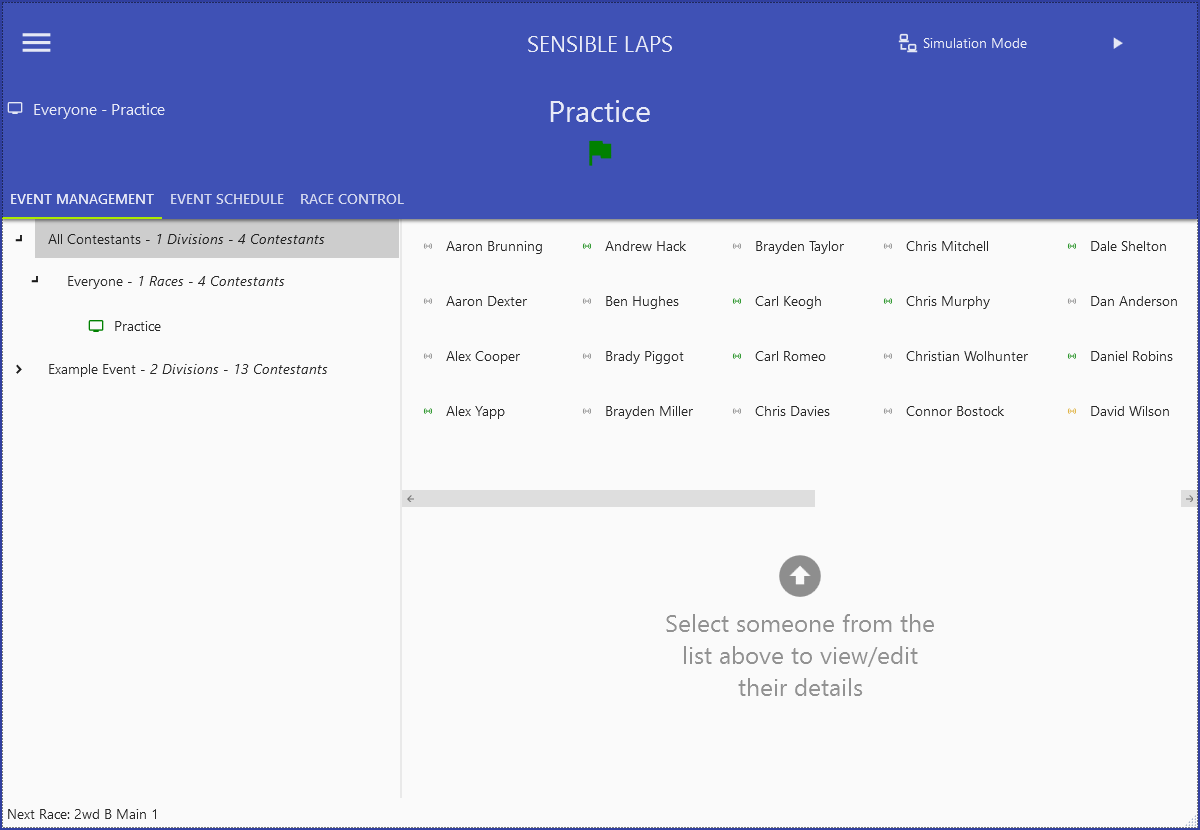Click the scroll right arrow
Screen dimensions: 1200x830
tap(1189, 498)
